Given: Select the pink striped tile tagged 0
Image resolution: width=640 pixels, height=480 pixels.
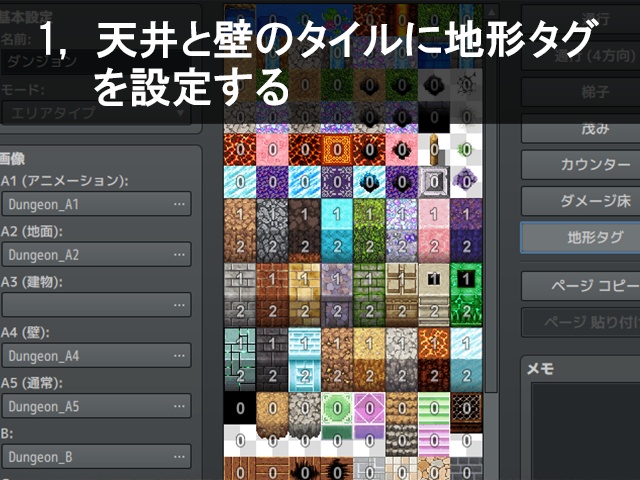Looking at the screenshot, I should [434, 440].
